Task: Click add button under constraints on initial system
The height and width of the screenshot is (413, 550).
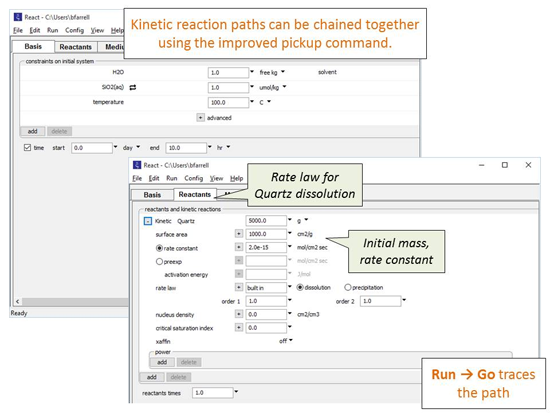Action: [x=33, y=131]
